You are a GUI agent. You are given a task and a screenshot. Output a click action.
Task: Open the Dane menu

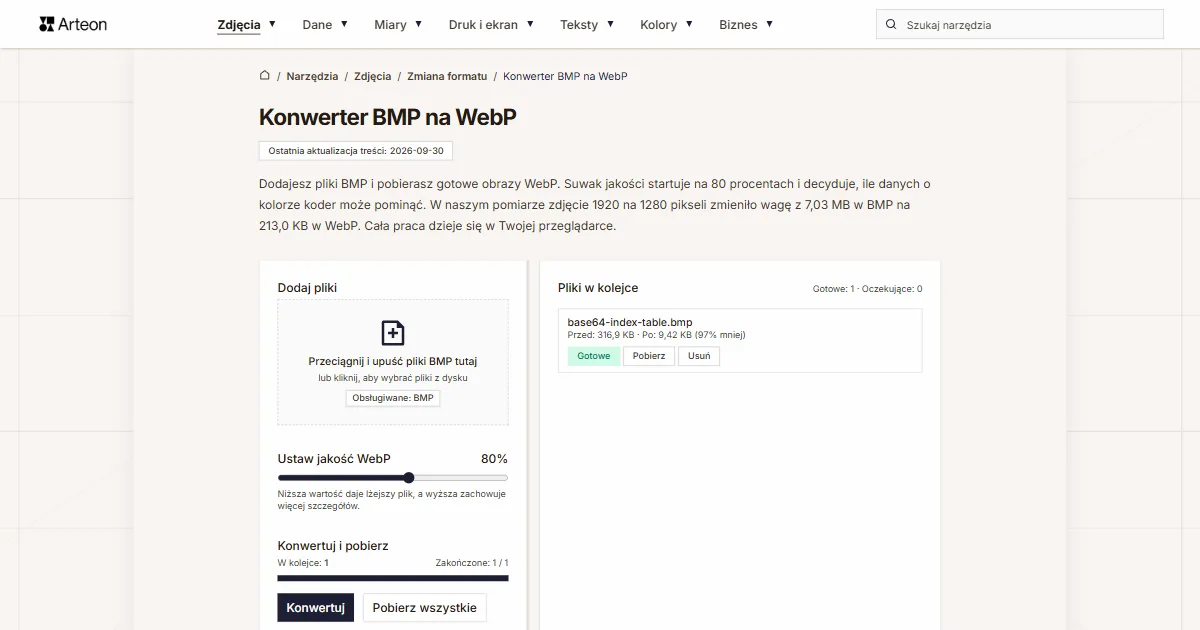click(317, 25)
